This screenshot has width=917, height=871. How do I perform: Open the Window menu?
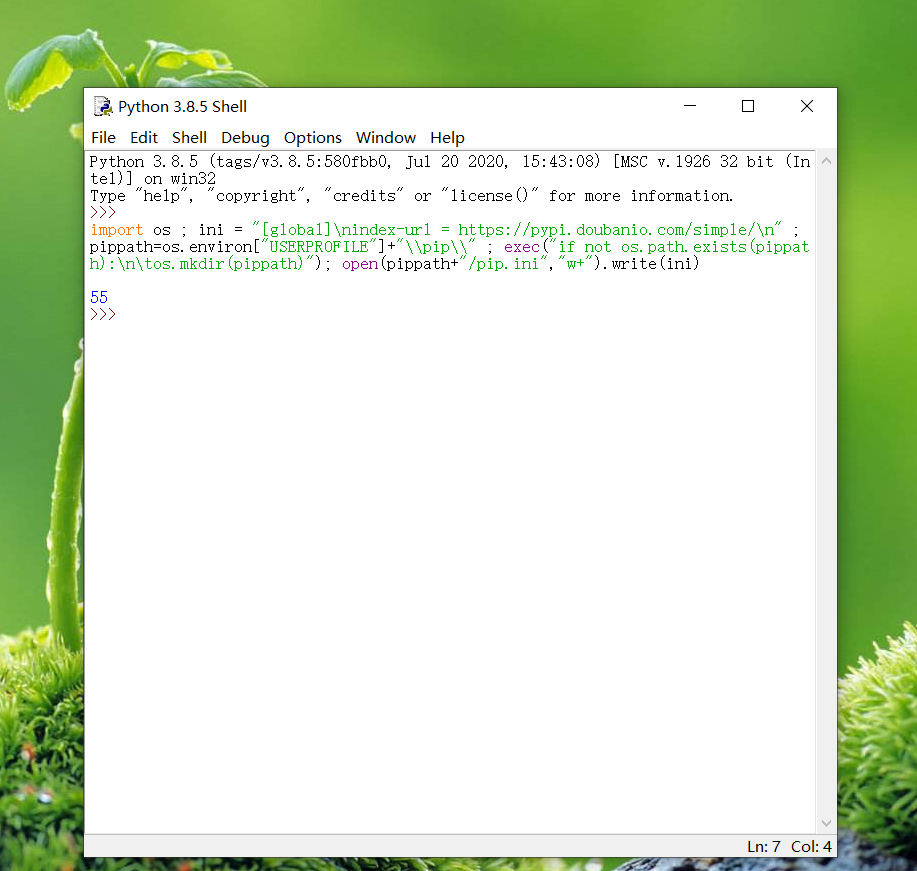coord(386,137)
